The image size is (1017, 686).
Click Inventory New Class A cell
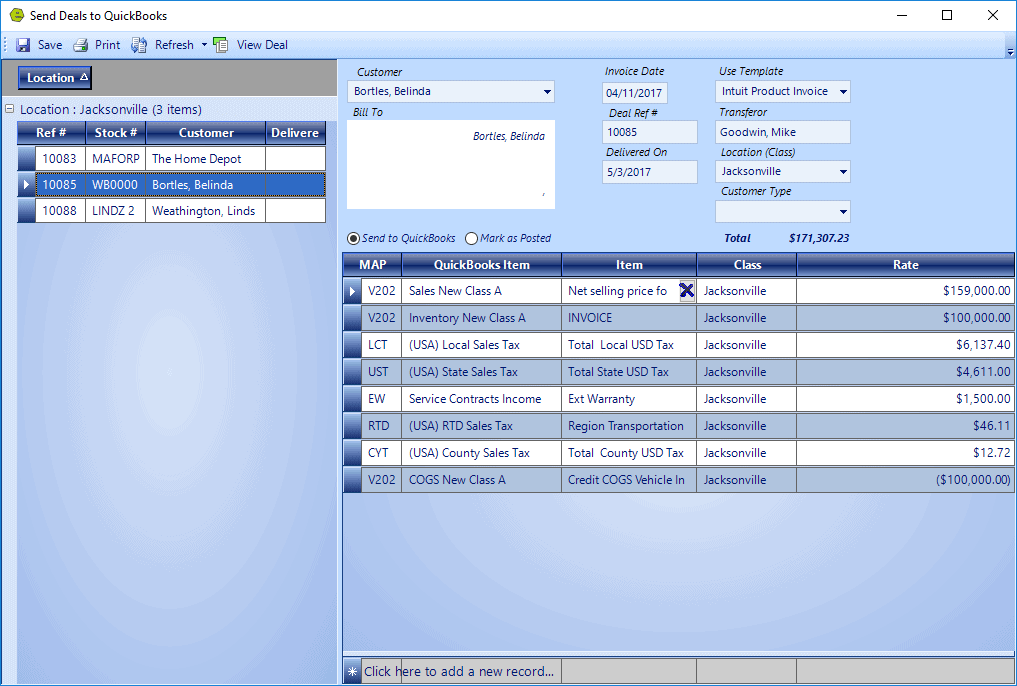click(x=481, y=318)
